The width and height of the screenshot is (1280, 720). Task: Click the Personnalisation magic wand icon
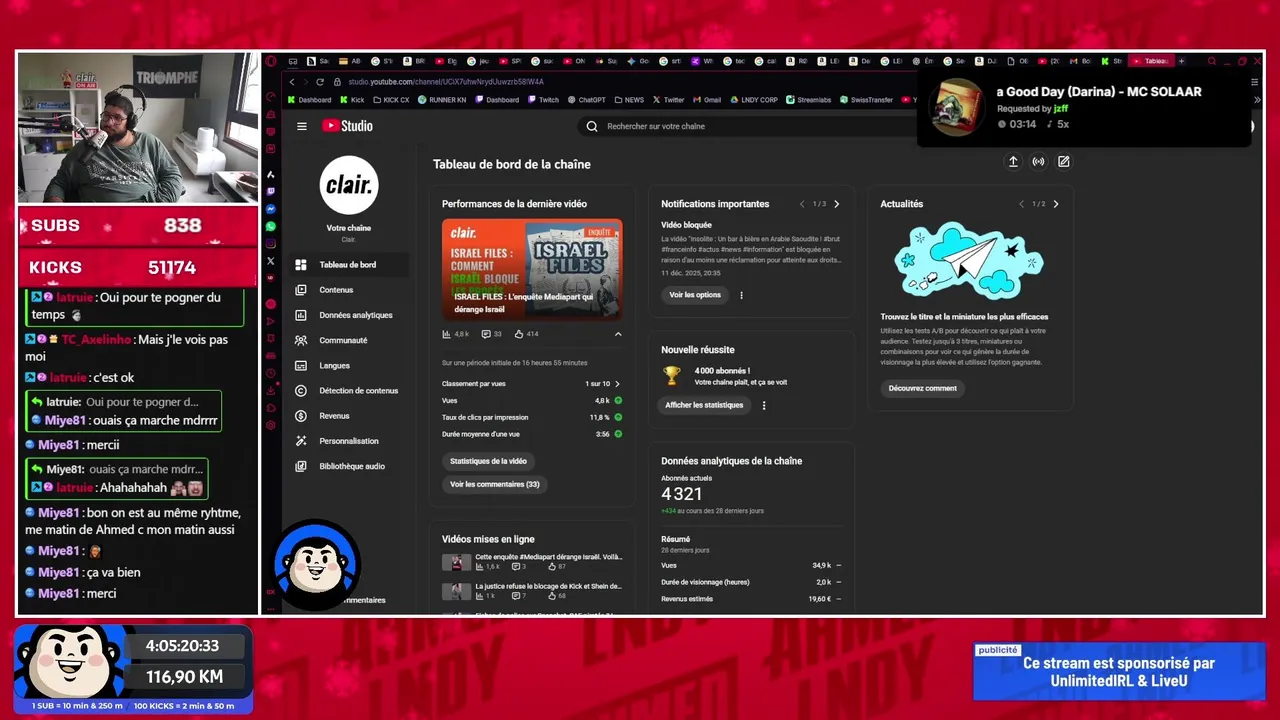(301, 441)
